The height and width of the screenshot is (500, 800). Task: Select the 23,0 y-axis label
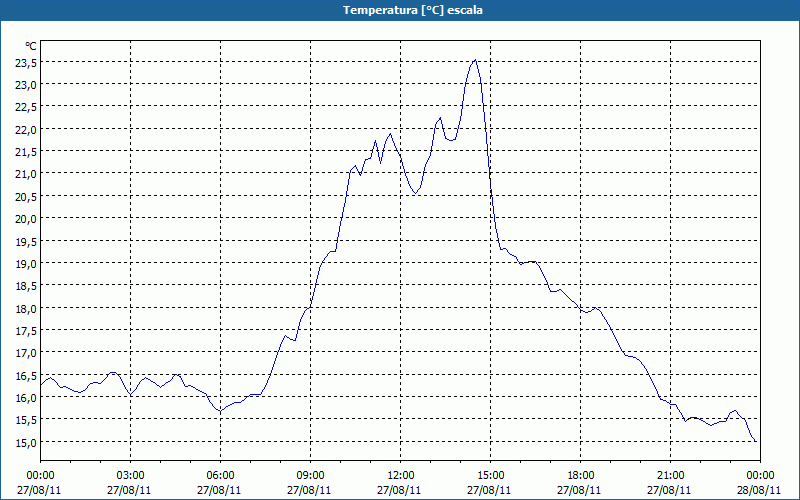coord(25,85)
